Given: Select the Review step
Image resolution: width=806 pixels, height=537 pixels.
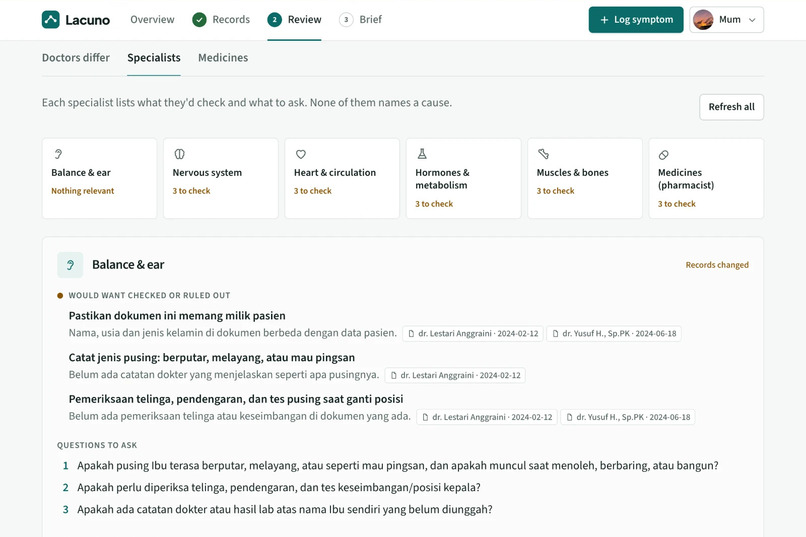Looking at the screenshot, I should pyautogui.click(x=295, y=20).
